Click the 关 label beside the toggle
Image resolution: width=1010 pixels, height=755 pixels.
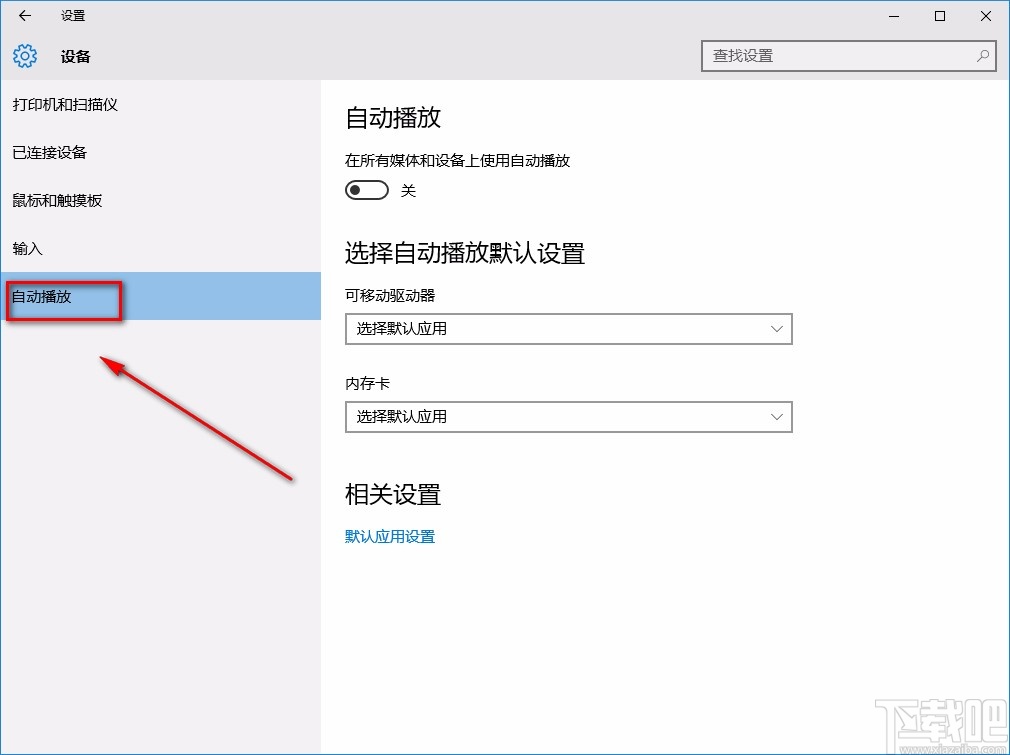[x=408, y=189]
